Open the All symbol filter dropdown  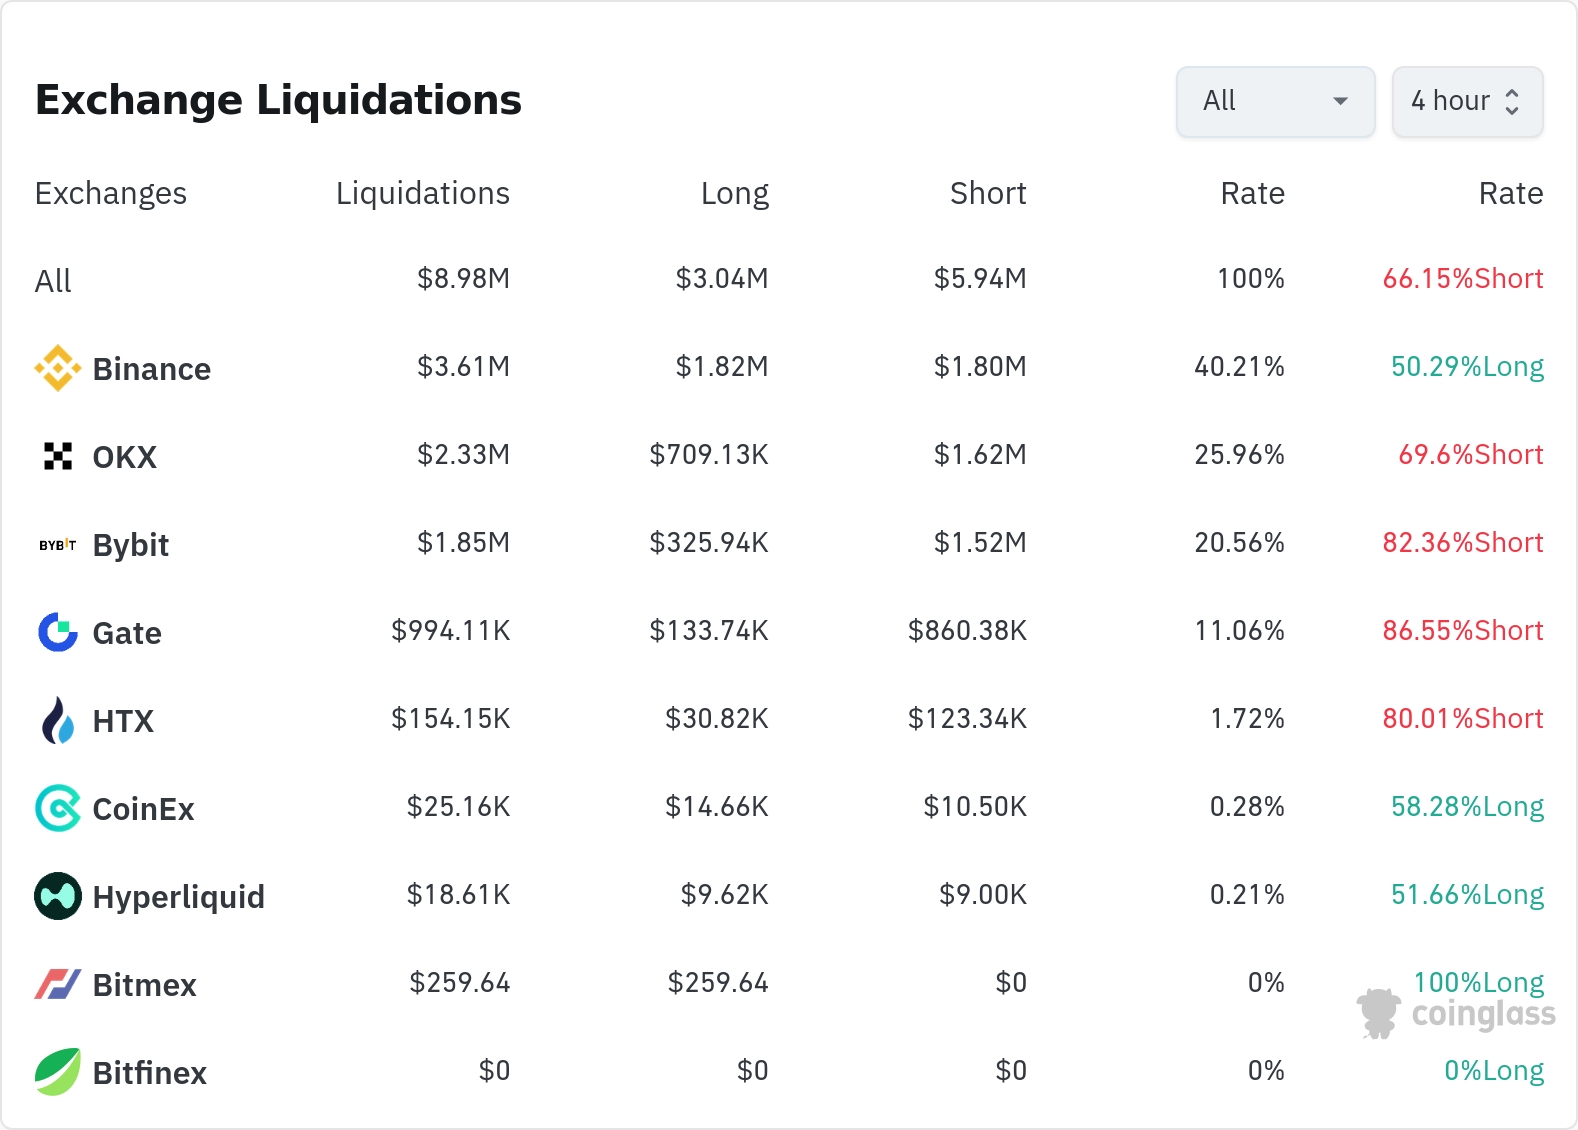pos(1275,101)
